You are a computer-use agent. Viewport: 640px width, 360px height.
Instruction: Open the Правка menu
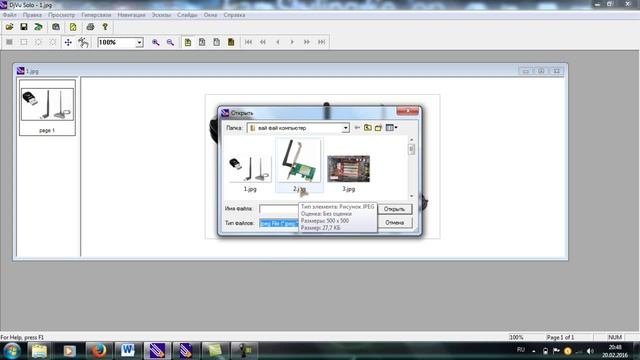click(32, 15)
